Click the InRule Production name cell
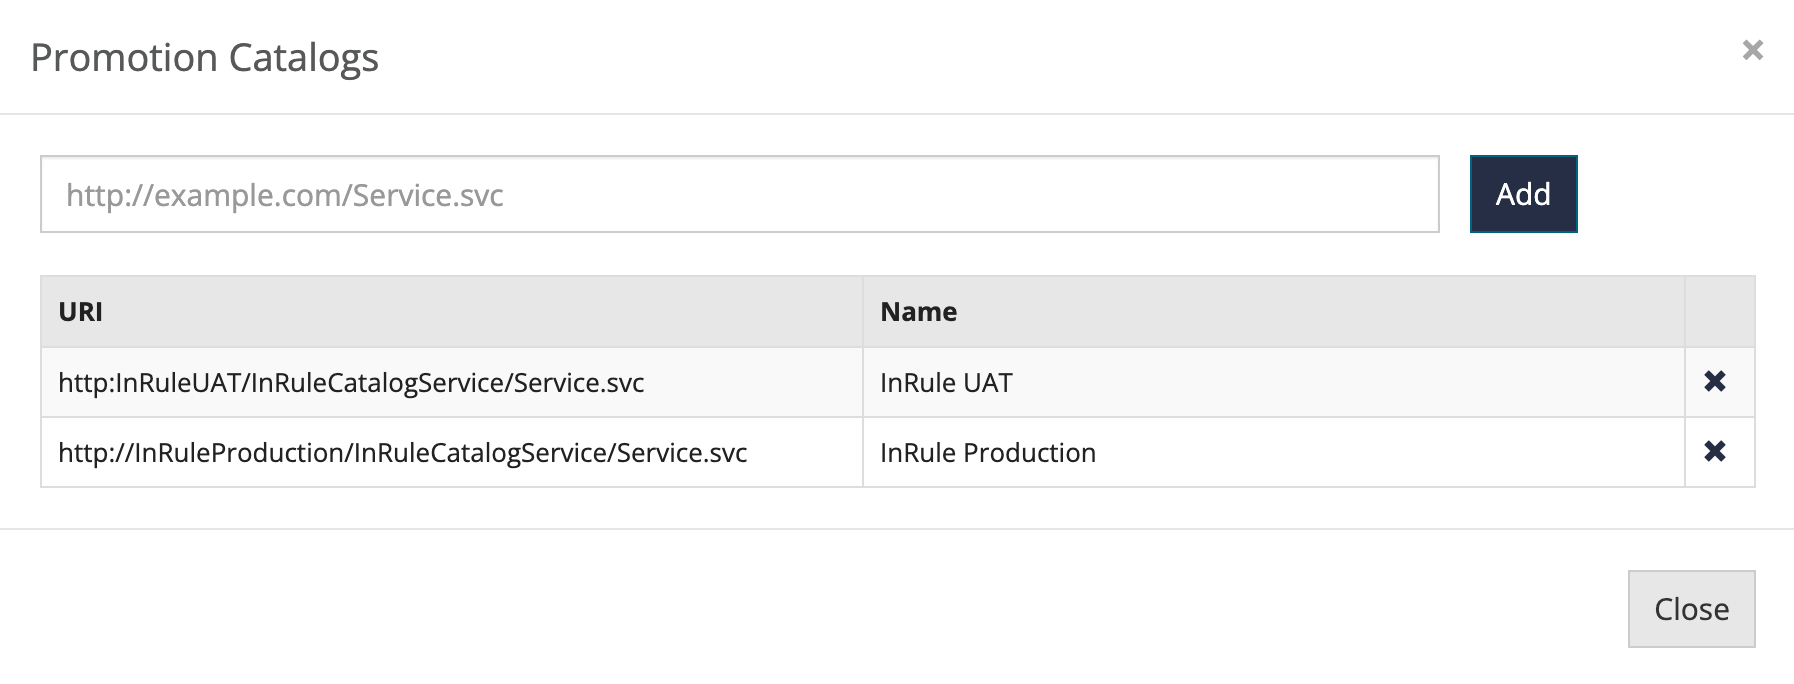This screenshot has width=1794, height=684. click(x=987, y=453)
